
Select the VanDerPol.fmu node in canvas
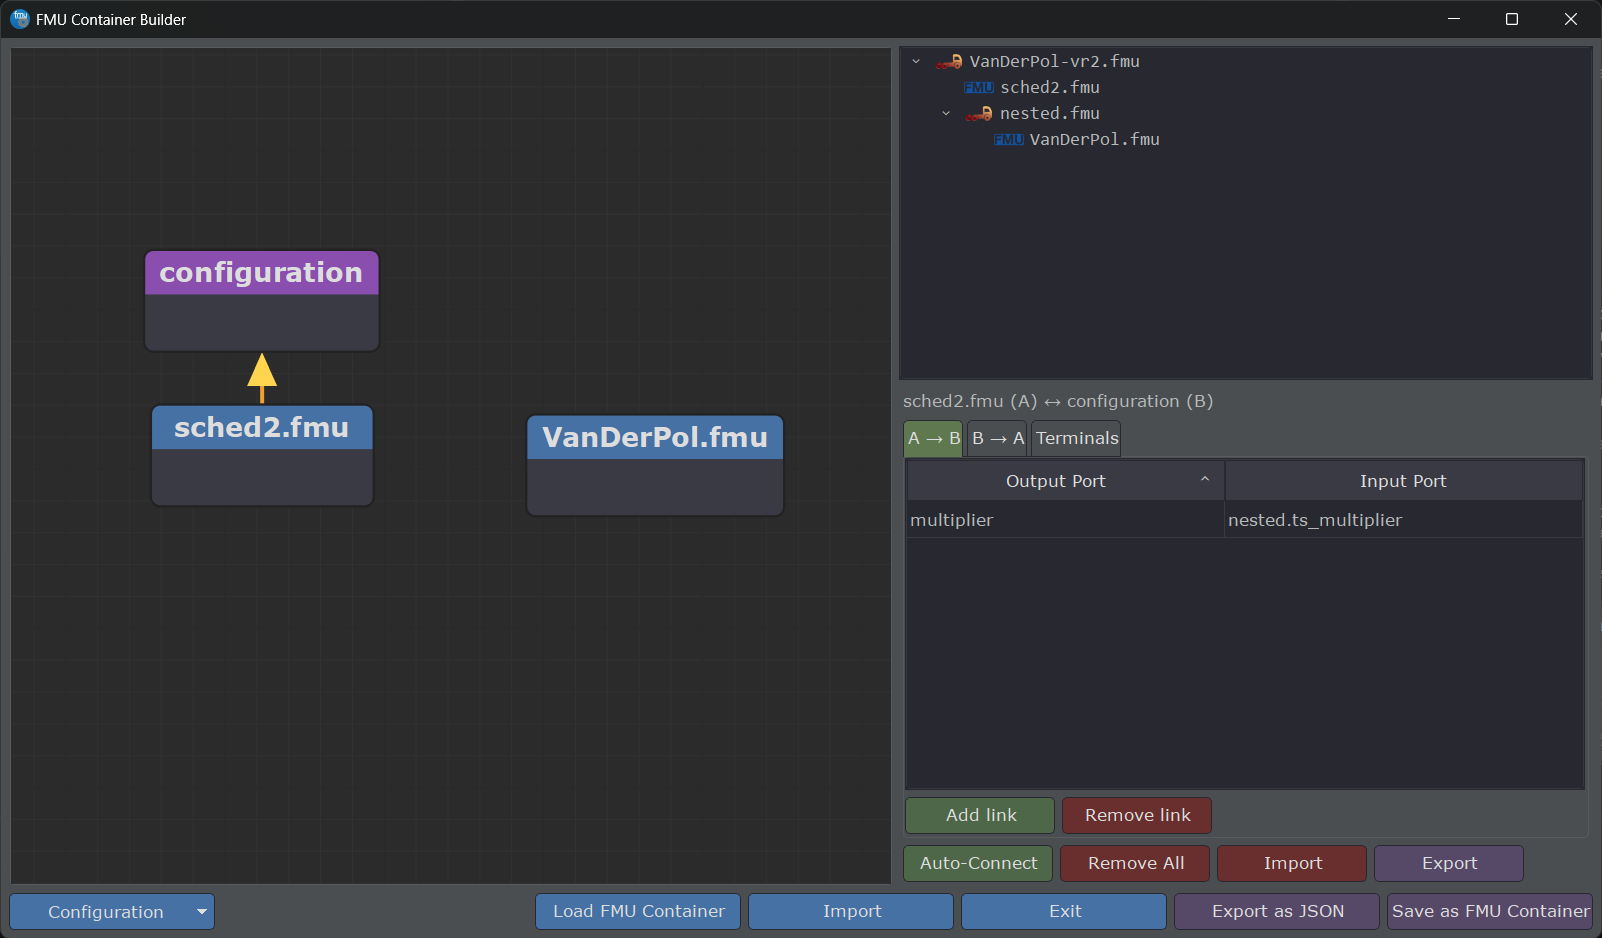click(655, 466)
